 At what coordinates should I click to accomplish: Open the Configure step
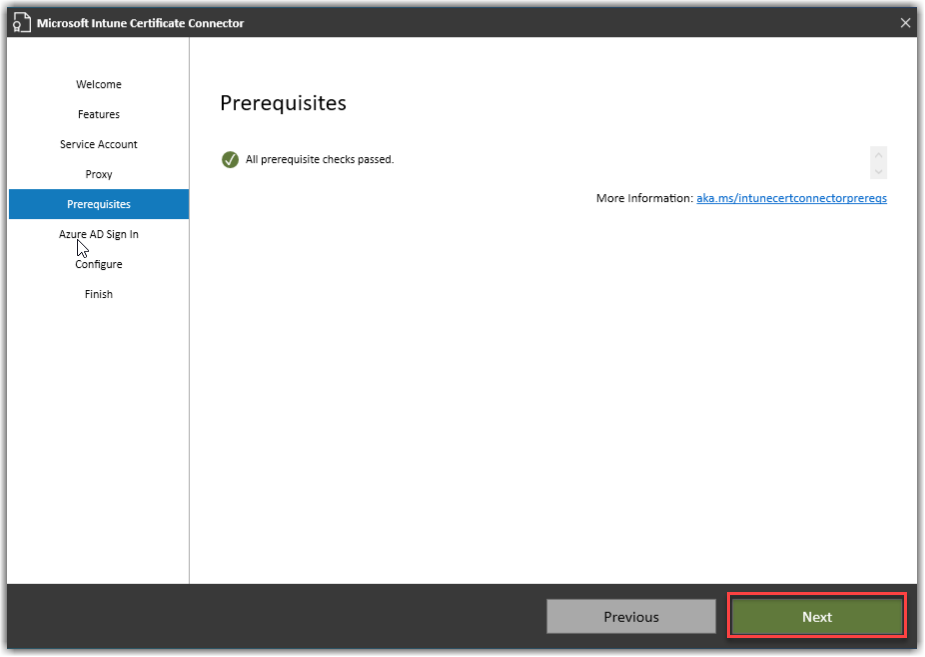click(99, 264)
